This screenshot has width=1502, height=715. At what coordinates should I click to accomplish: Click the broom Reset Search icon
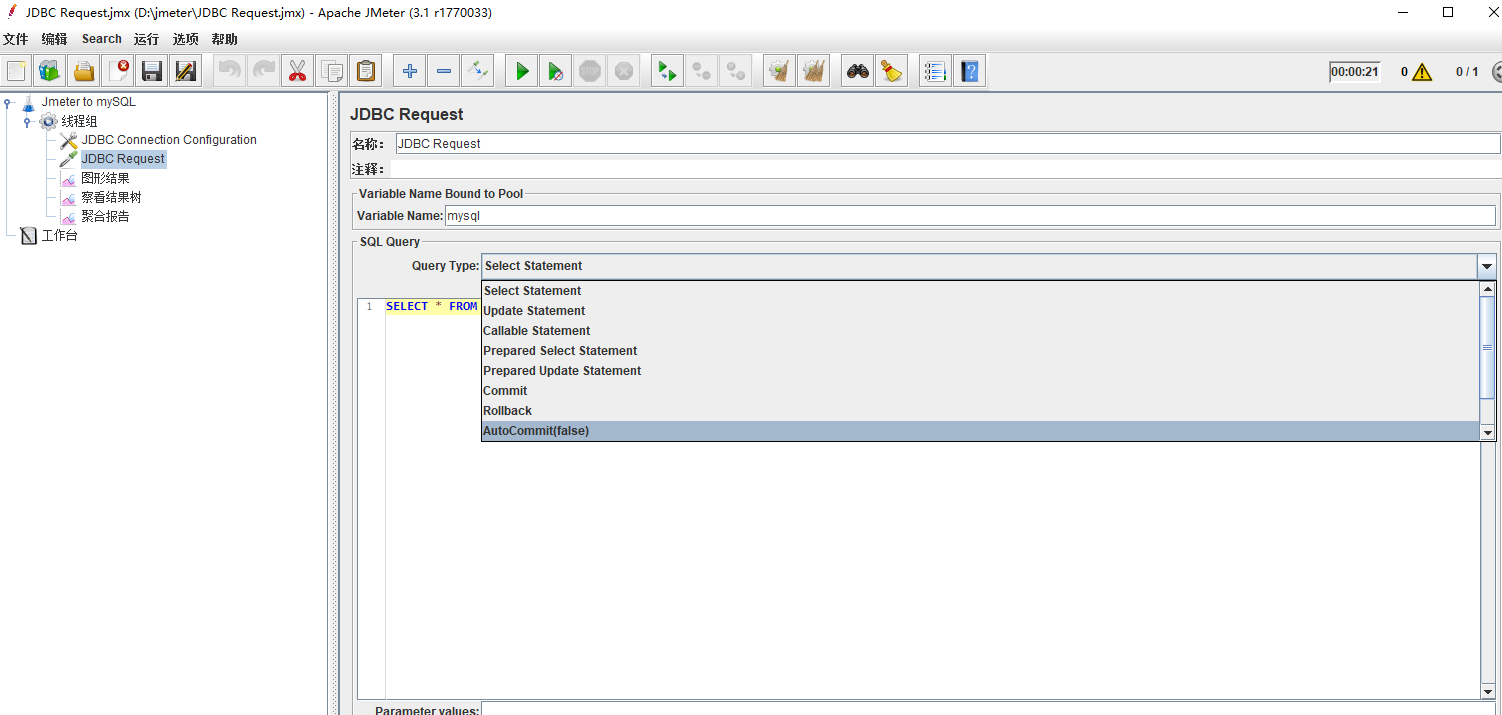891,71
